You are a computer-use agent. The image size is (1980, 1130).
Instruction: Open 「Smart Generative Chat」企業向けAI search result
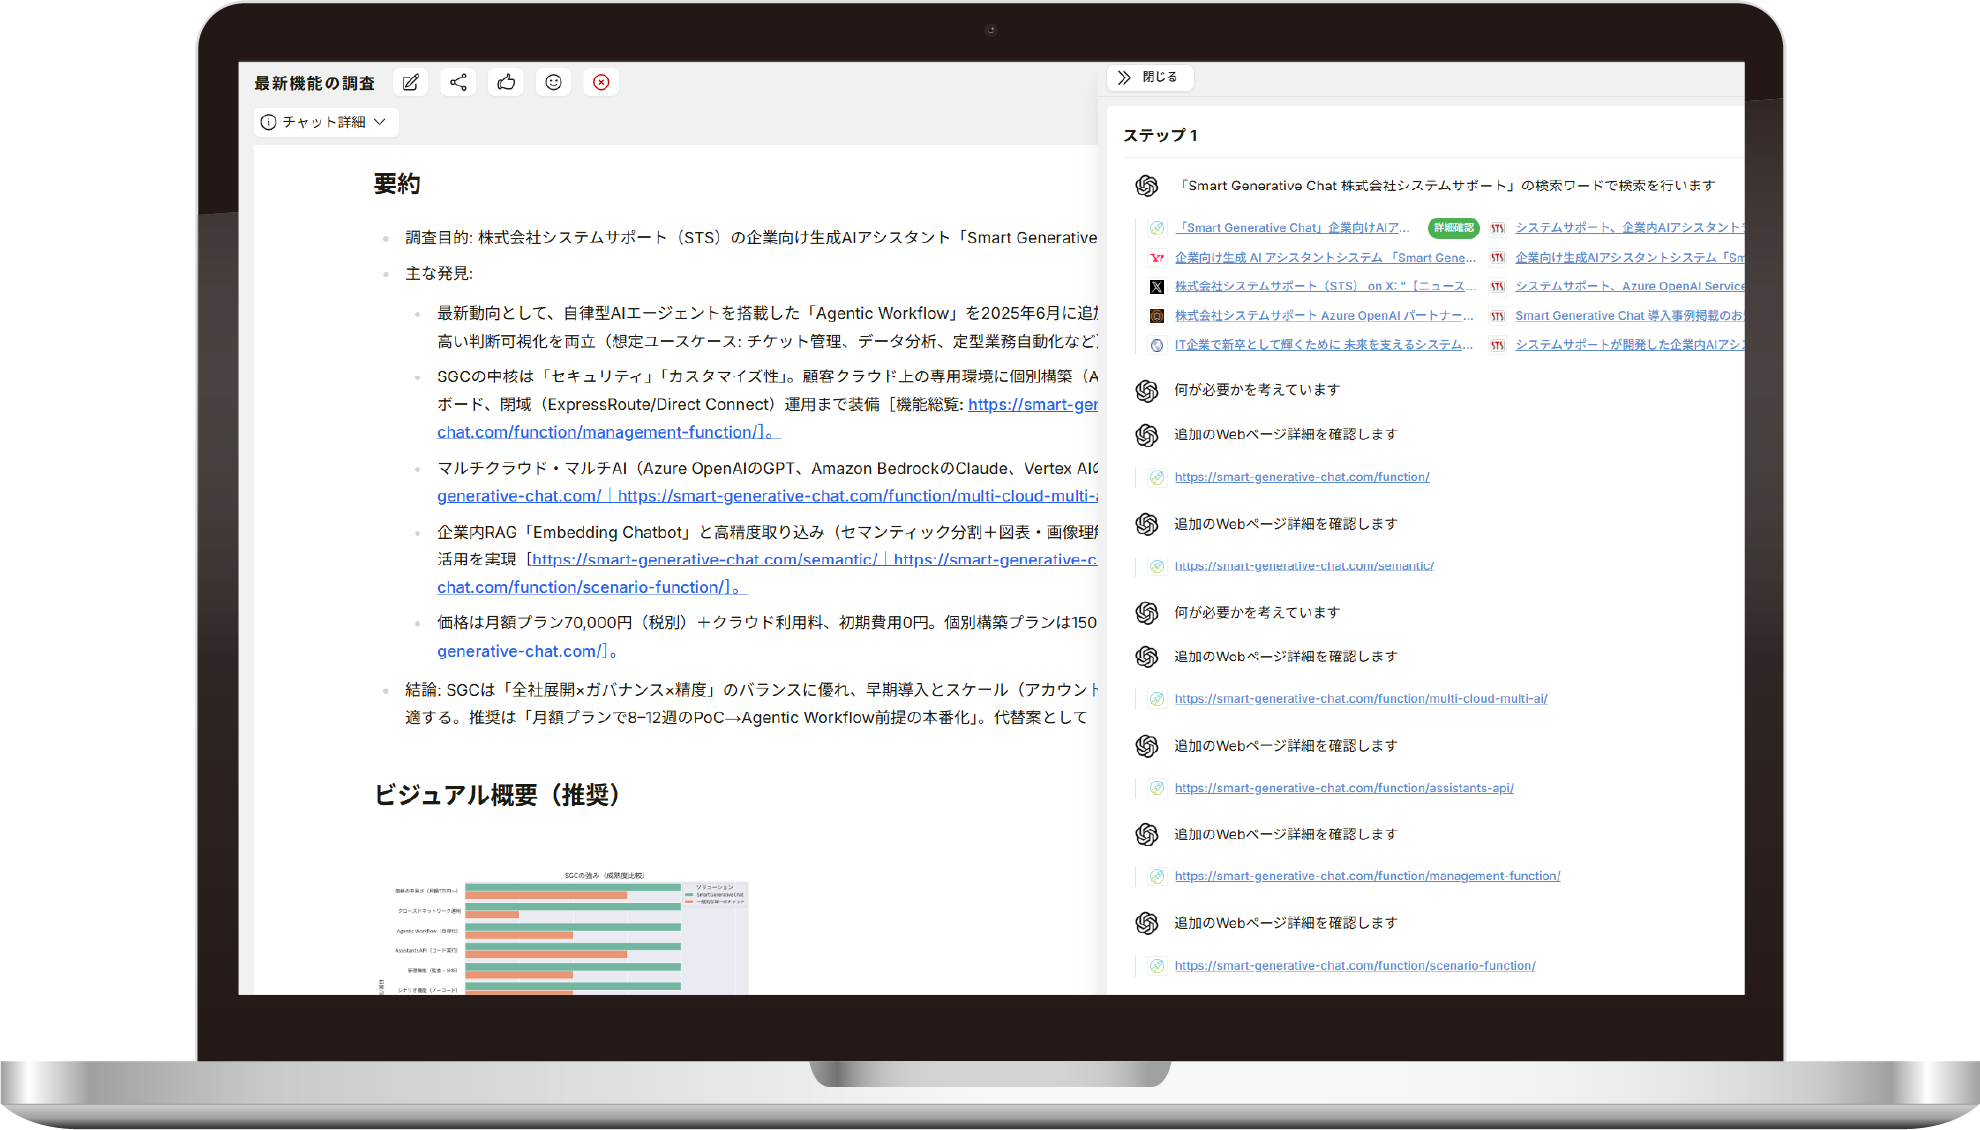coord(1292,228)
